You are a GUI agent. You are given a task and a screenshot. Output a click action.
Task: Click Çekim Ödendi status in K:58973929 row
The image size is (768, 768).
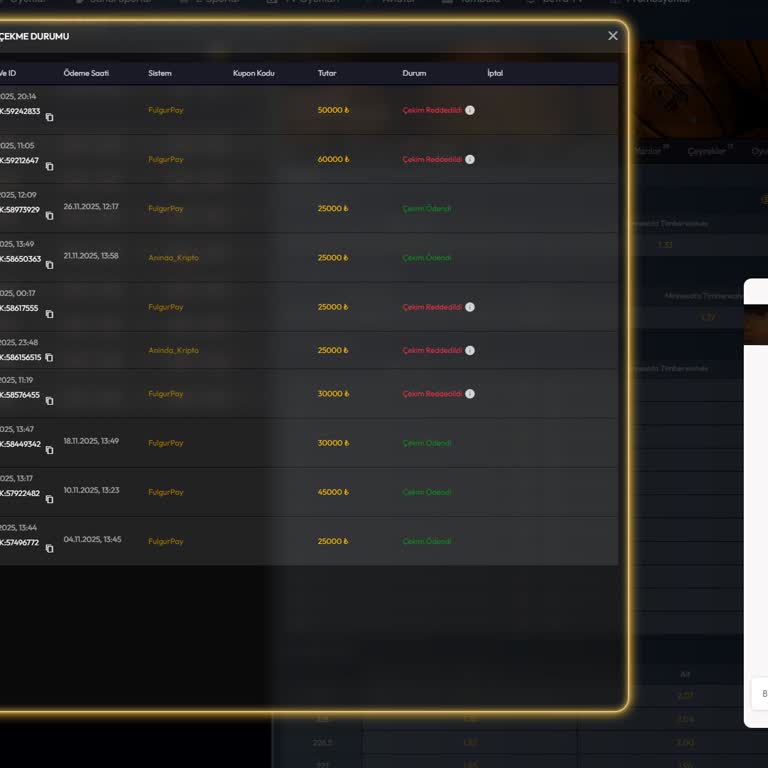427,209
